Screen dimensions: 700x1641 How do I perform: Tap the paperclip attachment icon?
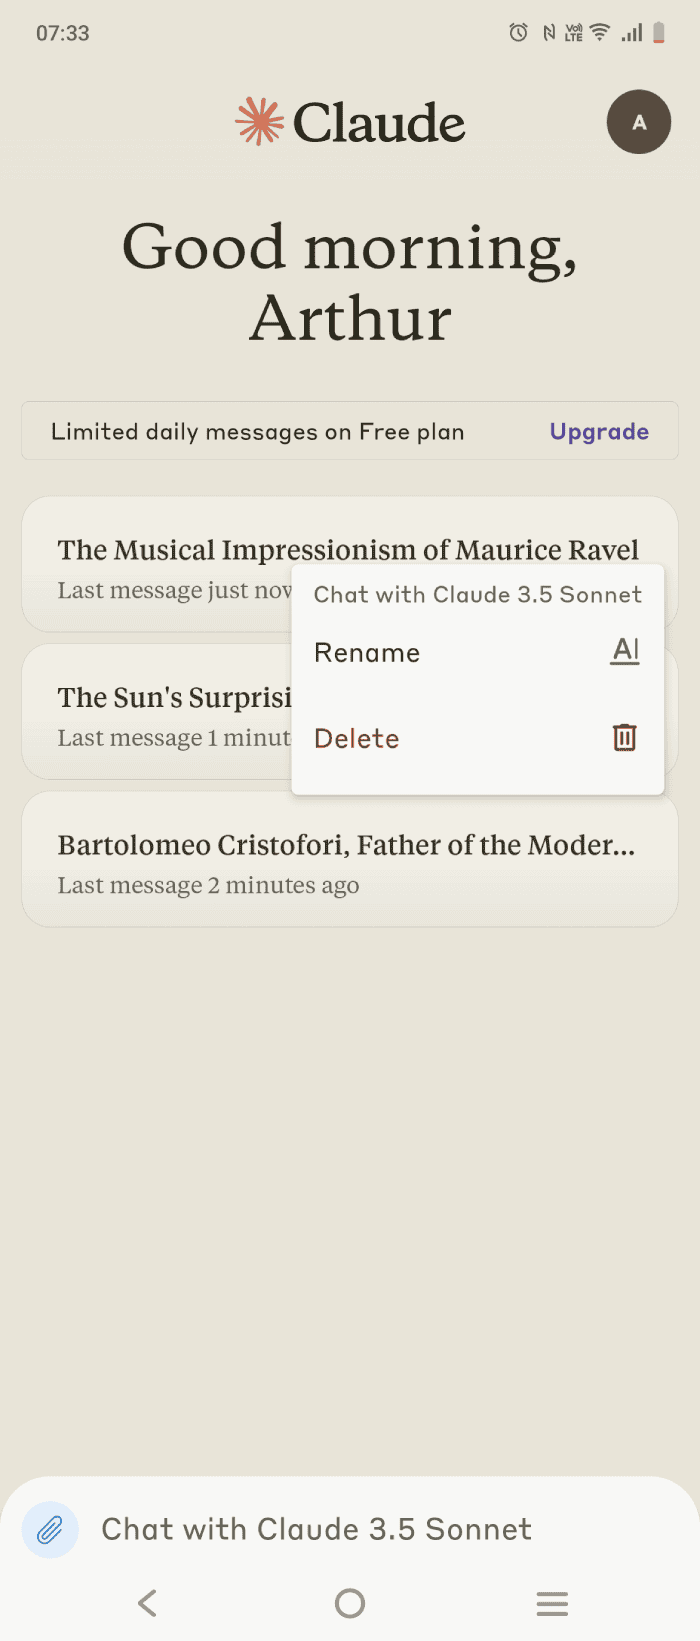50,1529
